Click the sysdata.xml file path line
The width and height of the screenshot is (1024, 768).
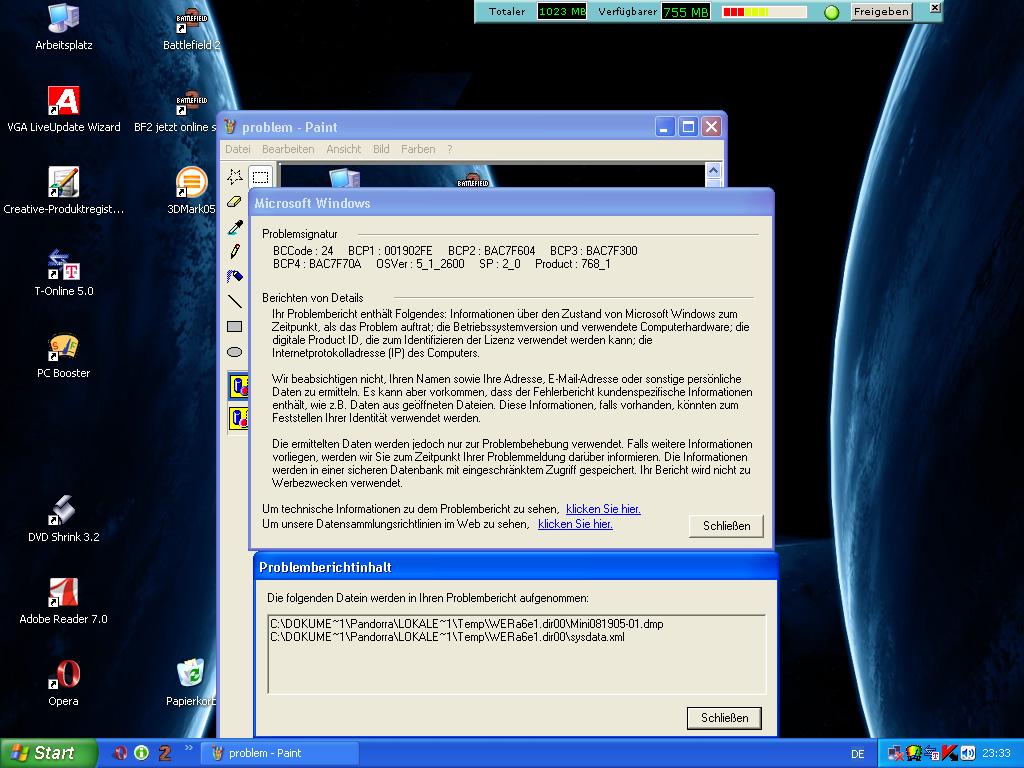[447, 637]
